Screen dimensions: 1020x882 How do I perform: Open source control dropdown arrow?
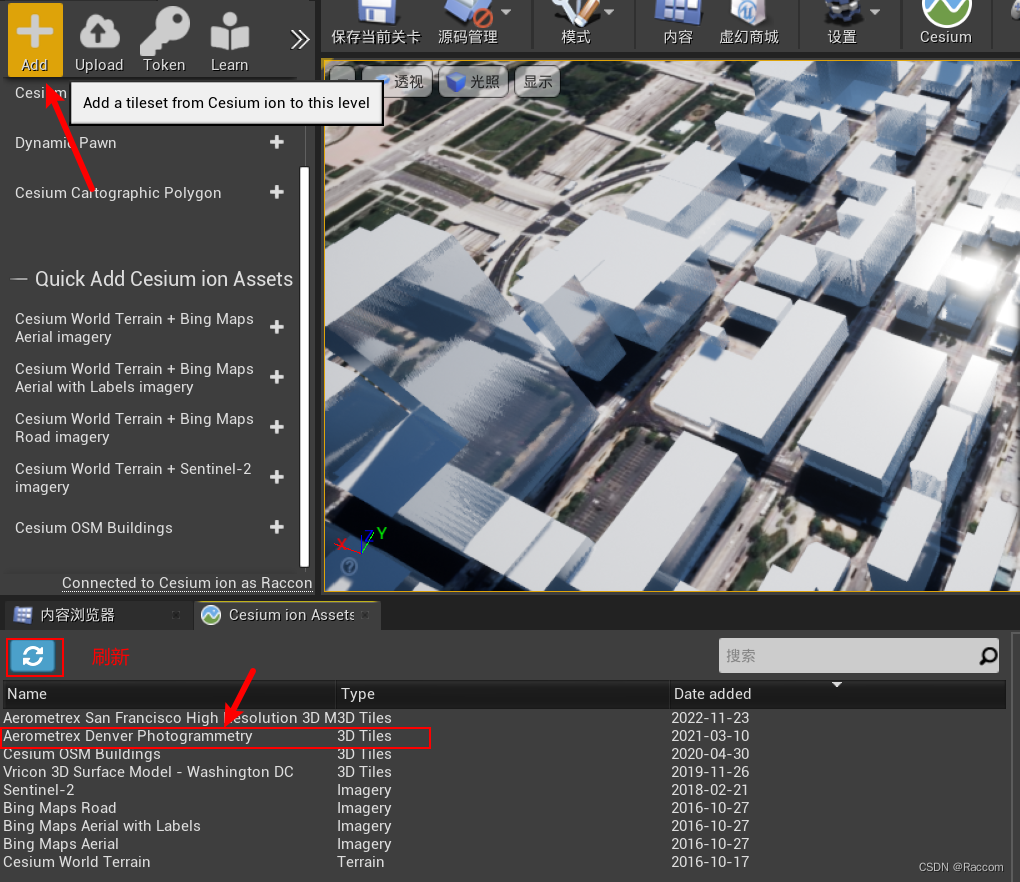pyautogui.click(x=505, y=12)
